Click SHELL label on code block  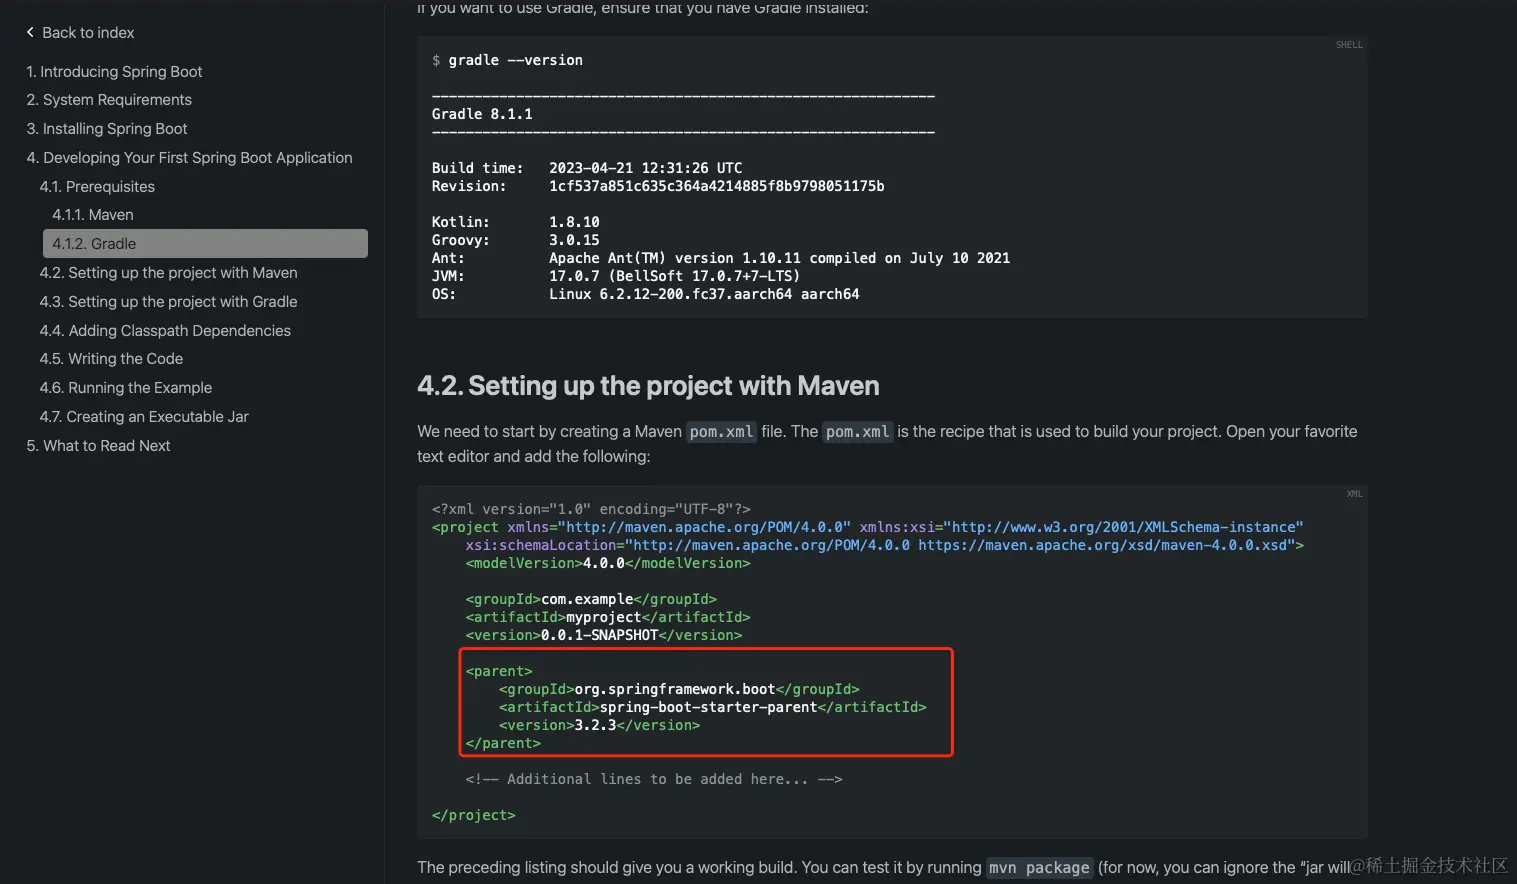tap(1349, 45)
